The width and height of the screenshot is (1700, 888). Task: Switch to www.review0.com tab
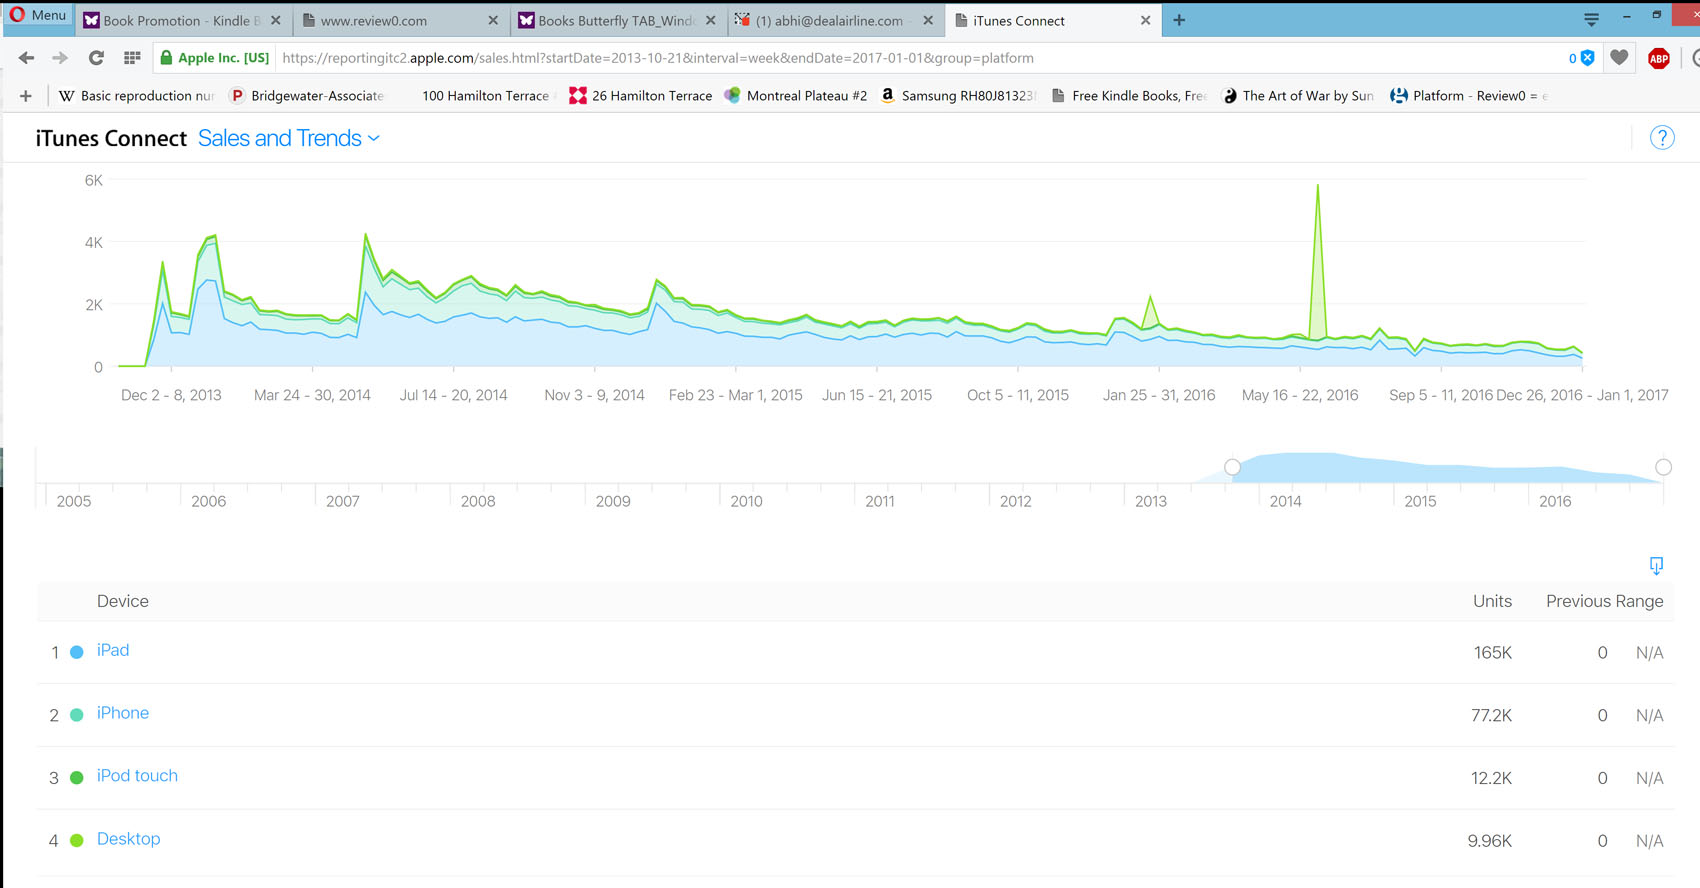tap(400, 20)
